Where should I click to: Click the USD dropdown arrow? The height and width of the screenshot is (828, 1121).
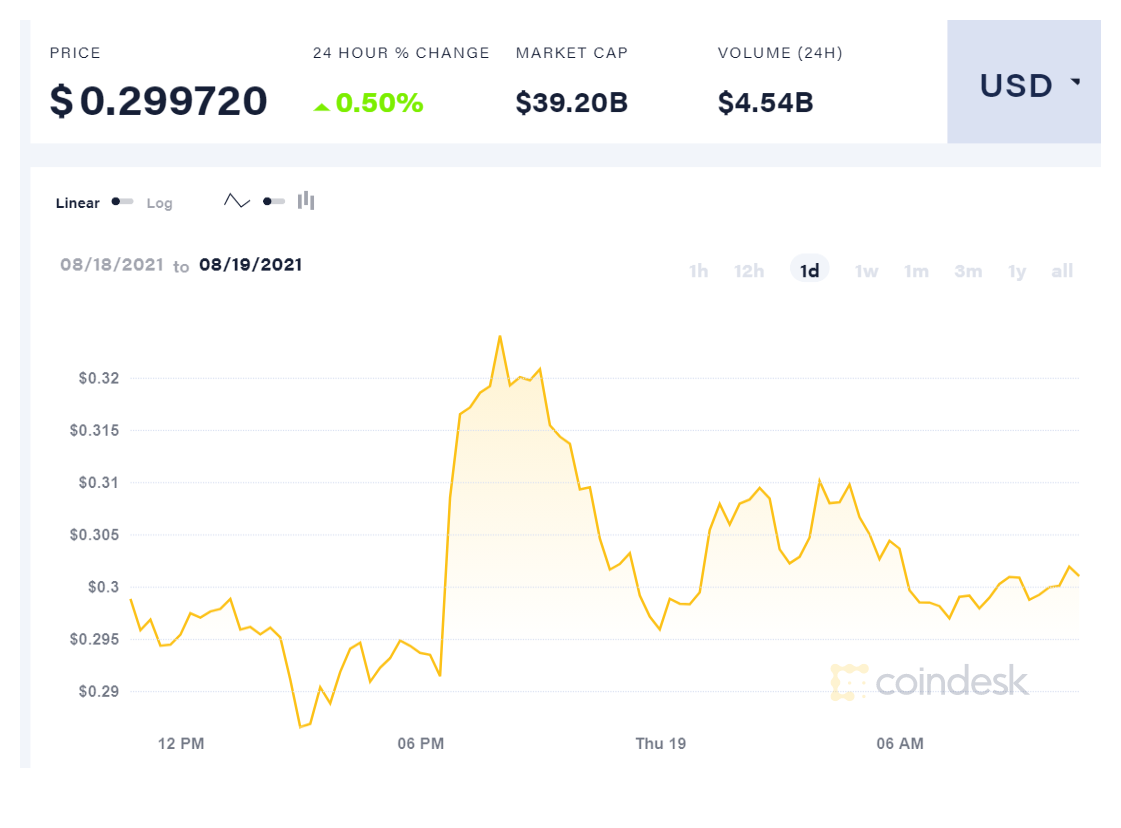coord(1076,82)
